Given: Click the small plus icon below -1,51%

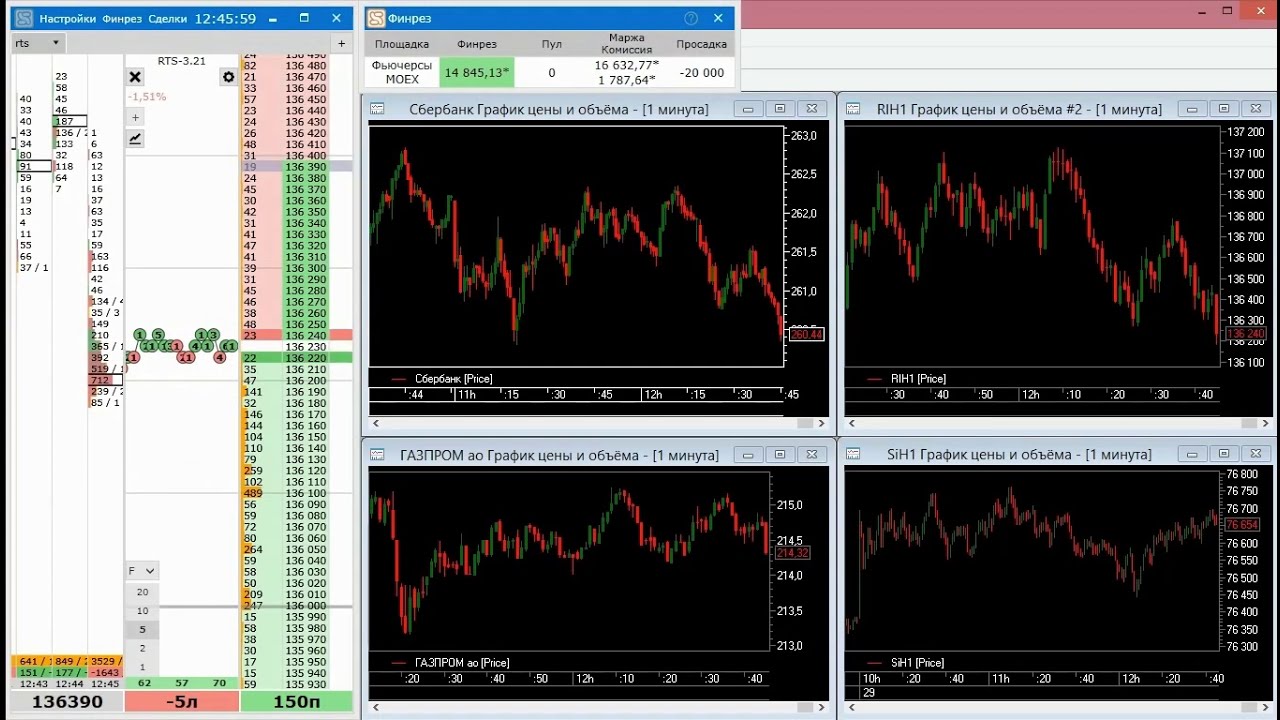Looking at the screenshot, I should tap(135, 117).
